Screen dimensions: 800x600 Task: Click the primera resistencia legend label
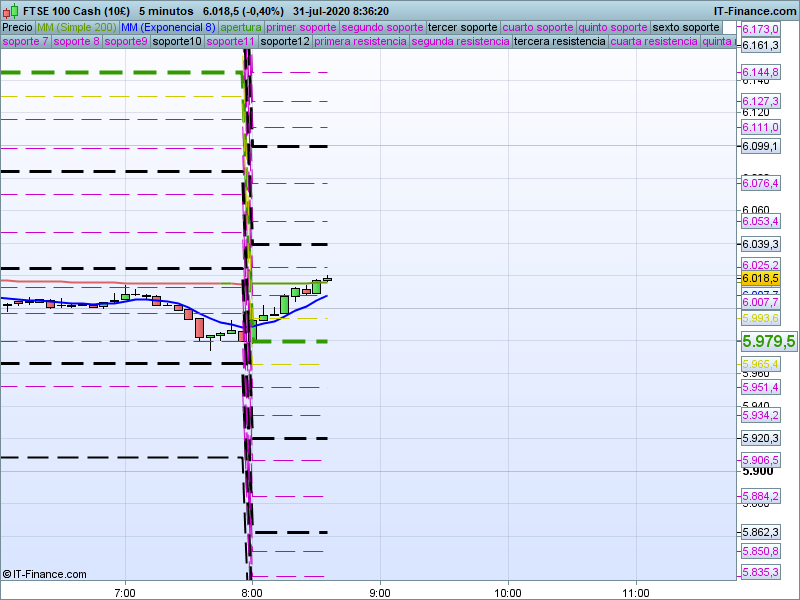360,42
